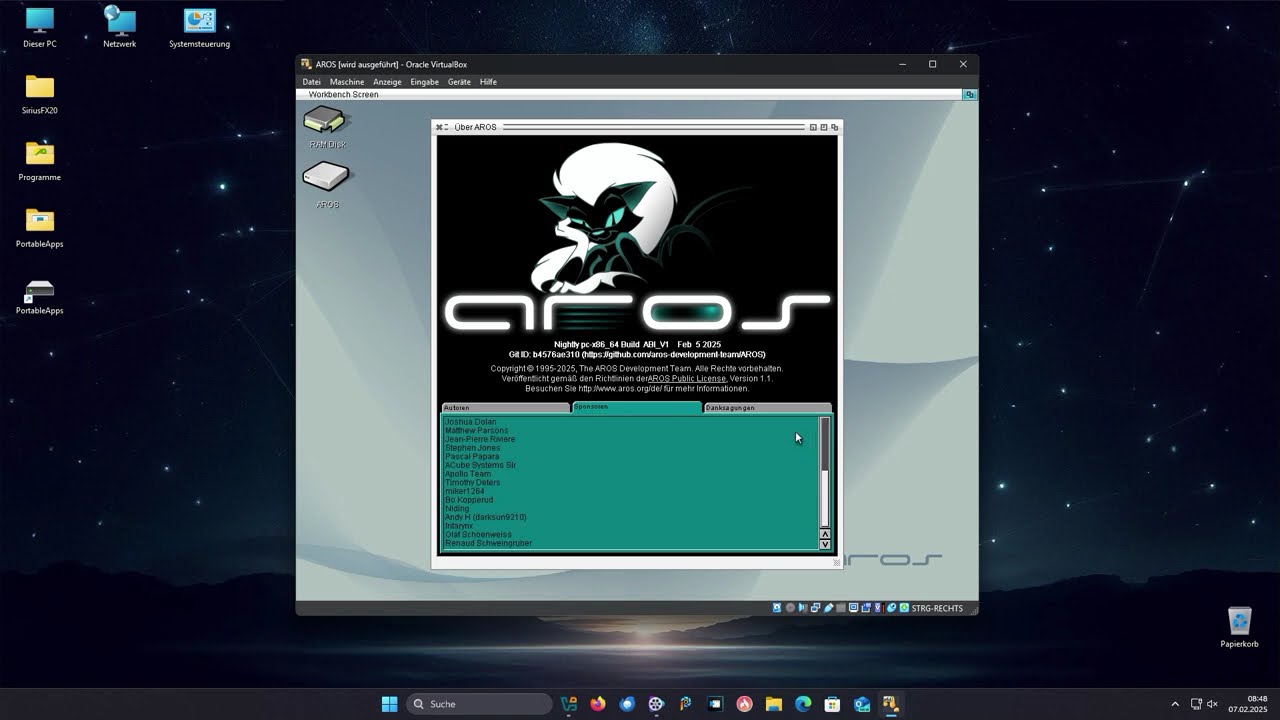Click the sponsors list scrollbar thumb
This screenshot has width=1280, height=720.
tap(825, 443)
